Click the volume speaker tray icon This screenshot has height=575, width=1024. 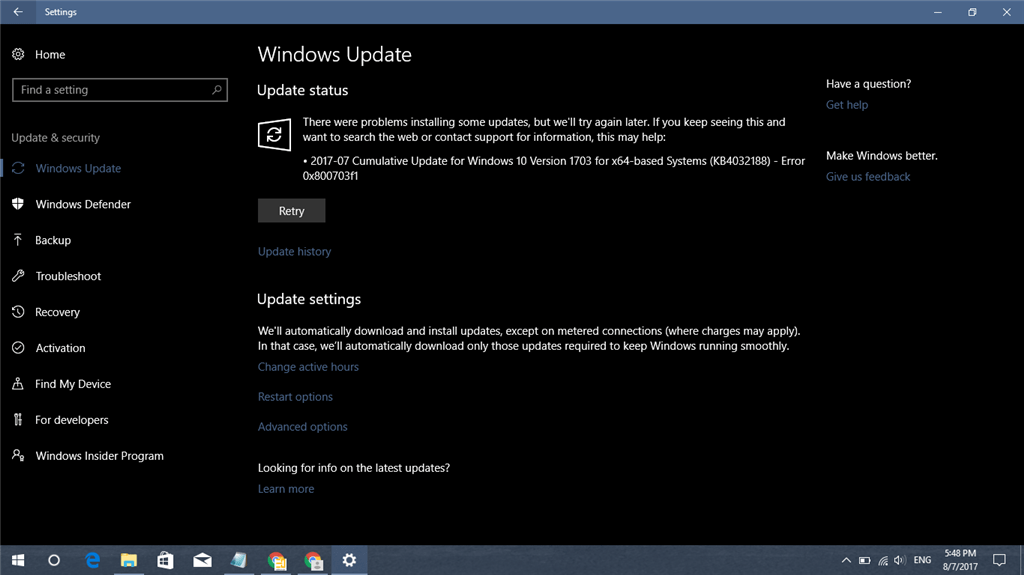(900, 560)
